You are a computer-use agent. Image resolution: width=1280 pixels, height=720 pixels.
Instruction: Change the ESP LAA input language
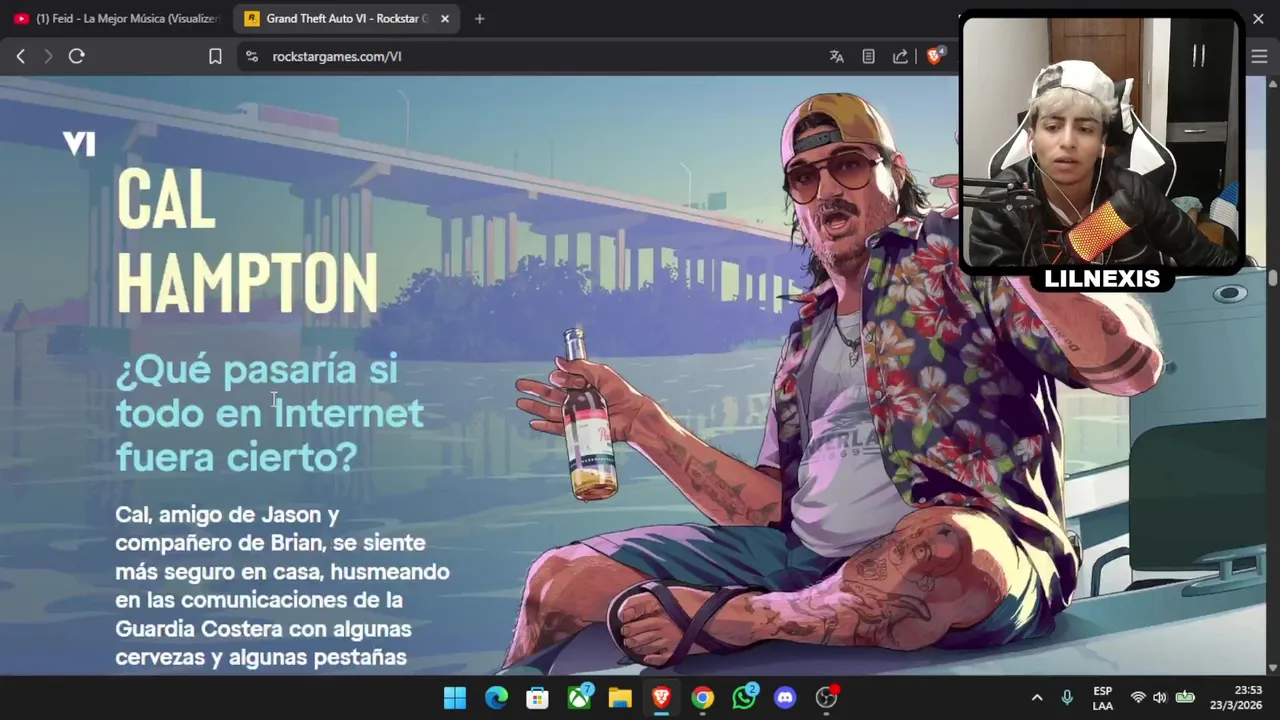[1103, 698]
